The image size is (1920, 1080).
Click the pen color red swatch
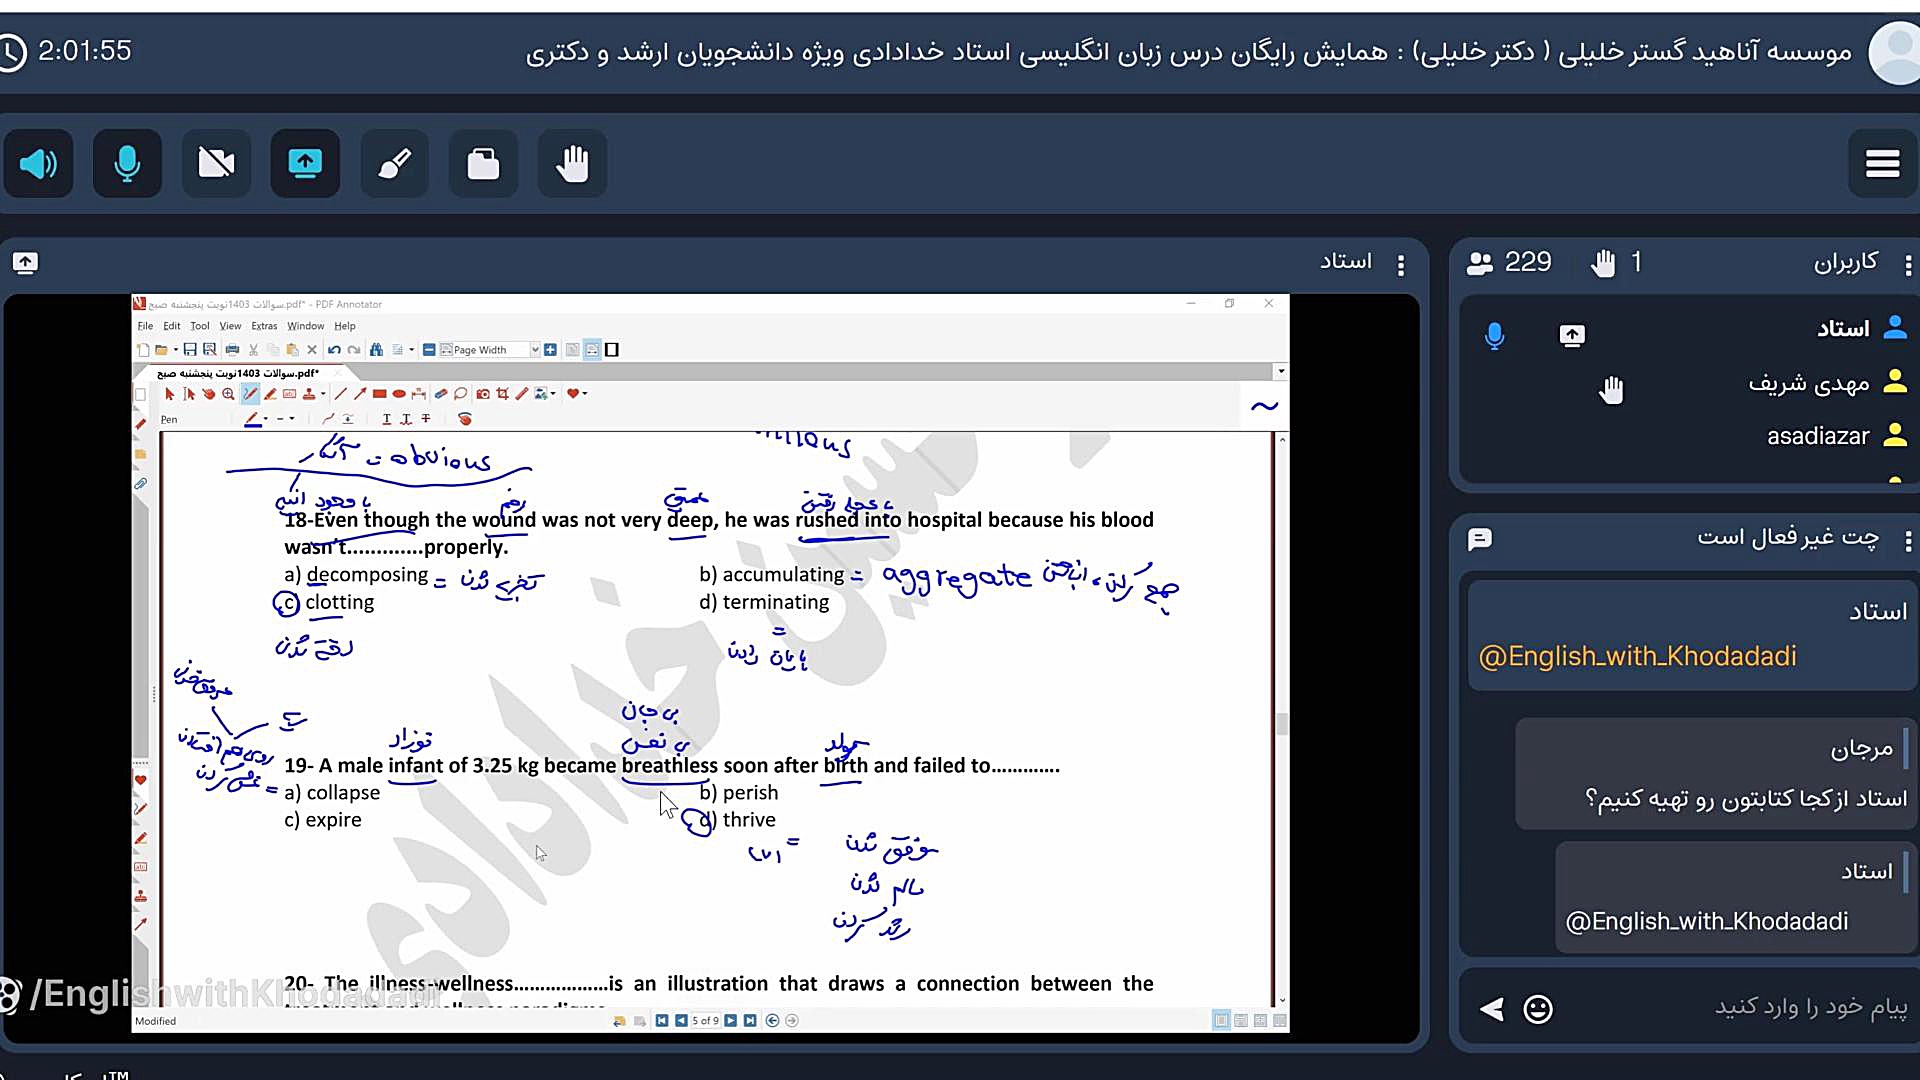pos(254,419)
